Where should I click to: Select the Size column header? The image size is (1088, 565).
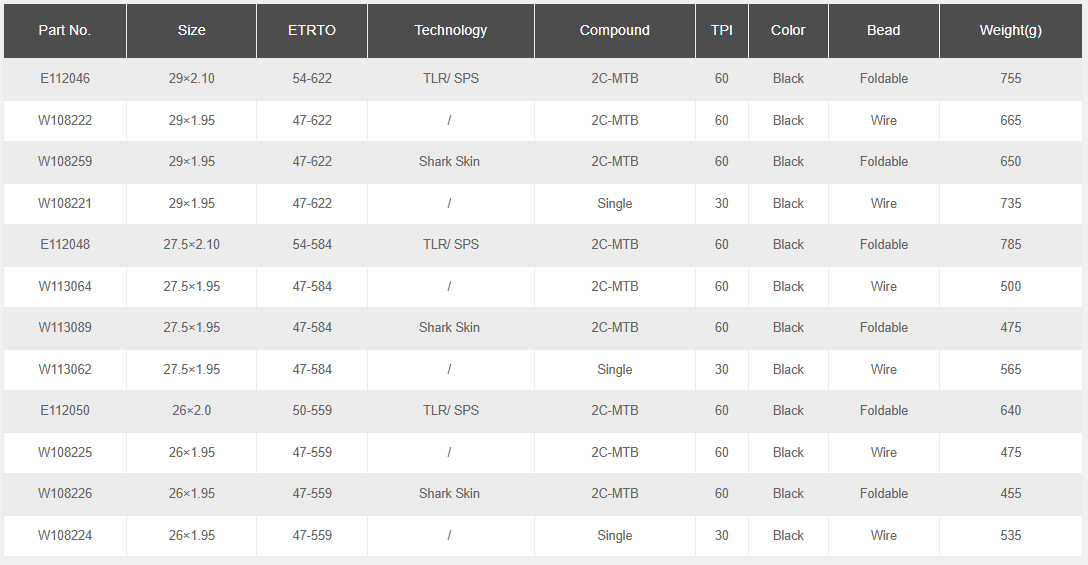pyautogui.click(x=191, y=30)
